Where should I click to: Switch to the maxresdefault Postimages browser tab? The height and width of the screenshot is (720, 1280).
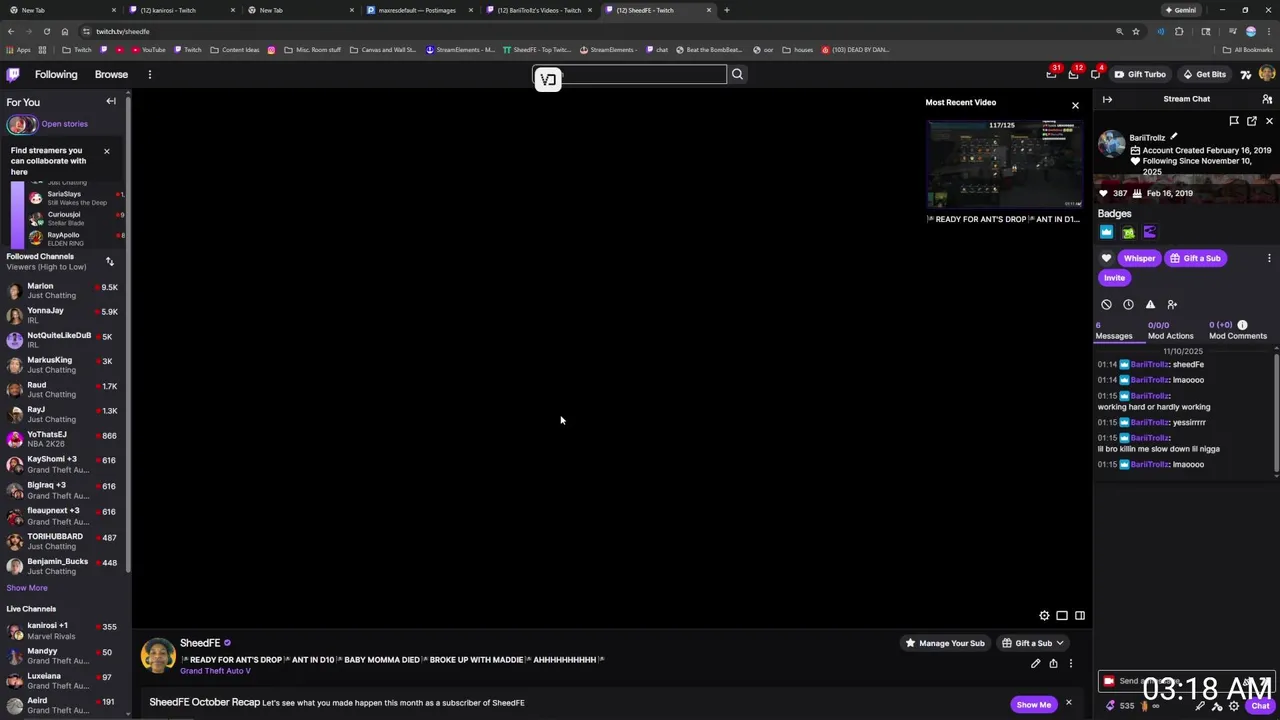pyautogui.click(x=417, y=10)
